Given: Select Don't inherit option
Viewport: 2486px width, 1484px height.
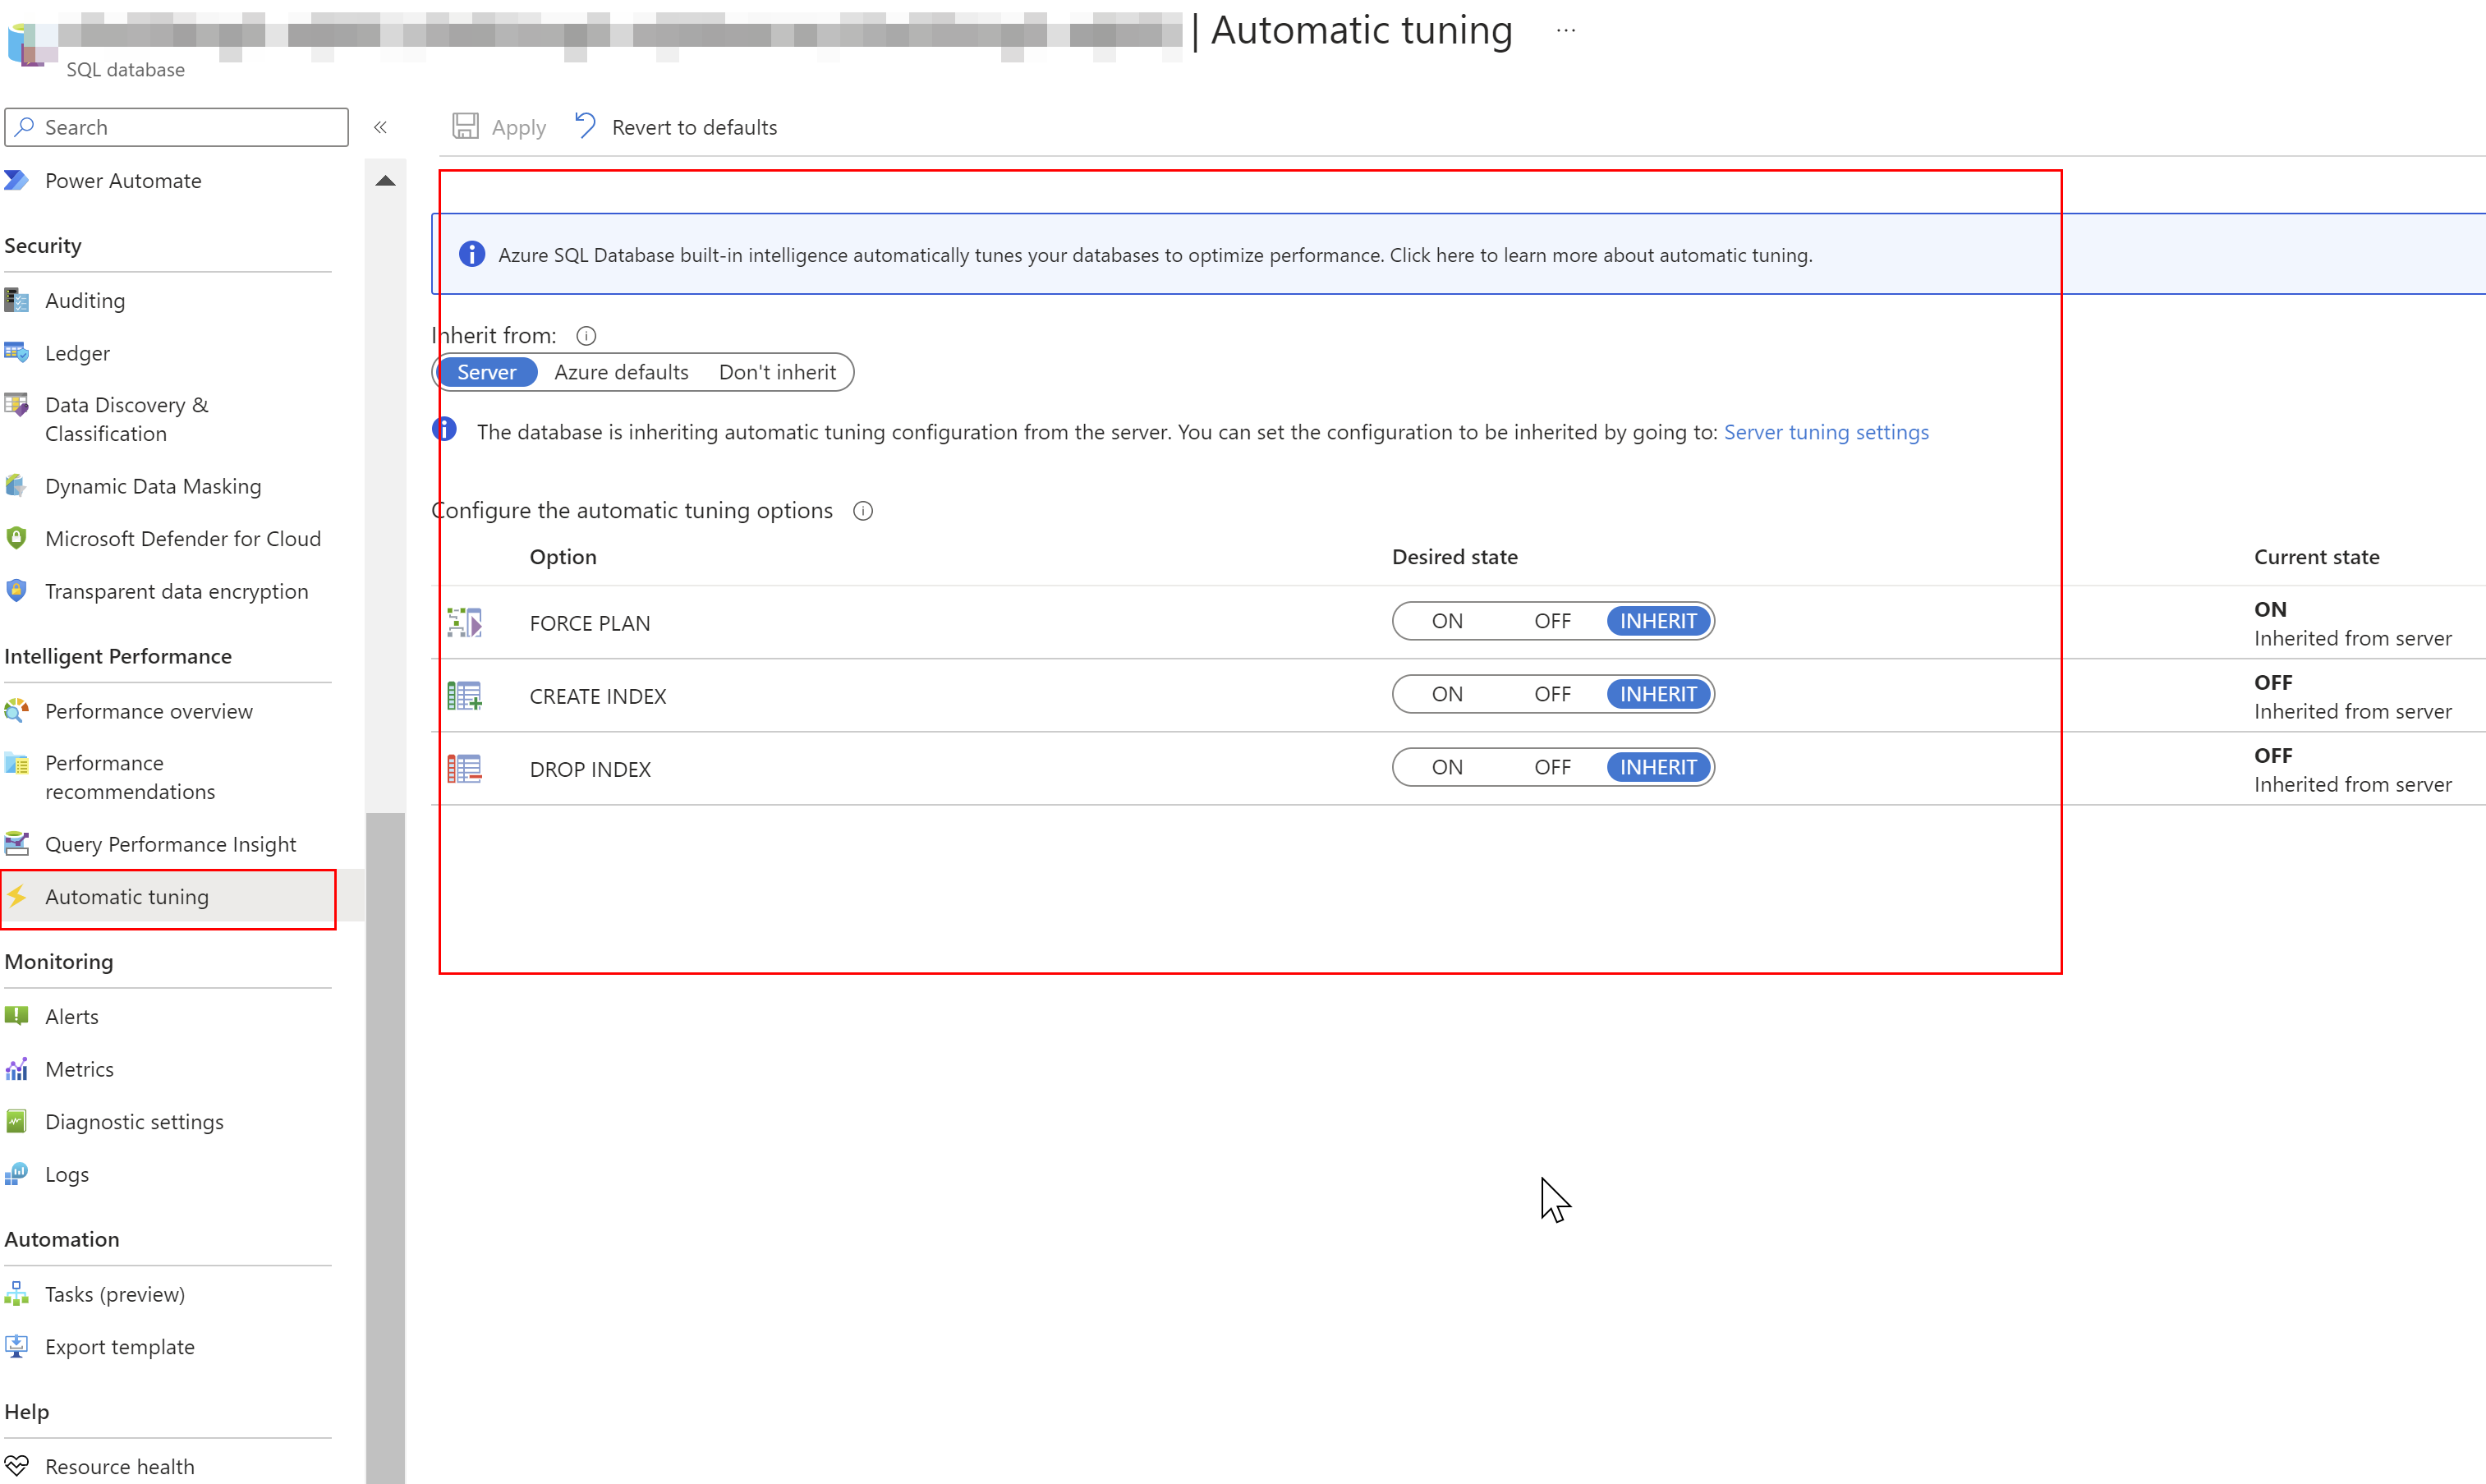Looking at the screenshot, I should (x=777, y=372).
